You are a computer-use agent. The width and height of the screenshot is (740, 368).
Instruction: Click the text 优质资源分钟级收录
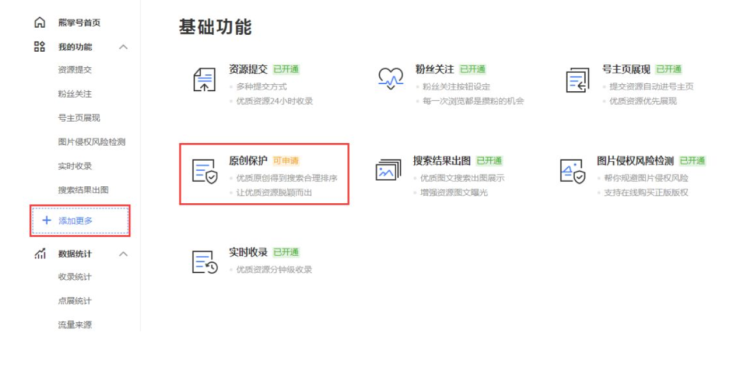[274, 270]
